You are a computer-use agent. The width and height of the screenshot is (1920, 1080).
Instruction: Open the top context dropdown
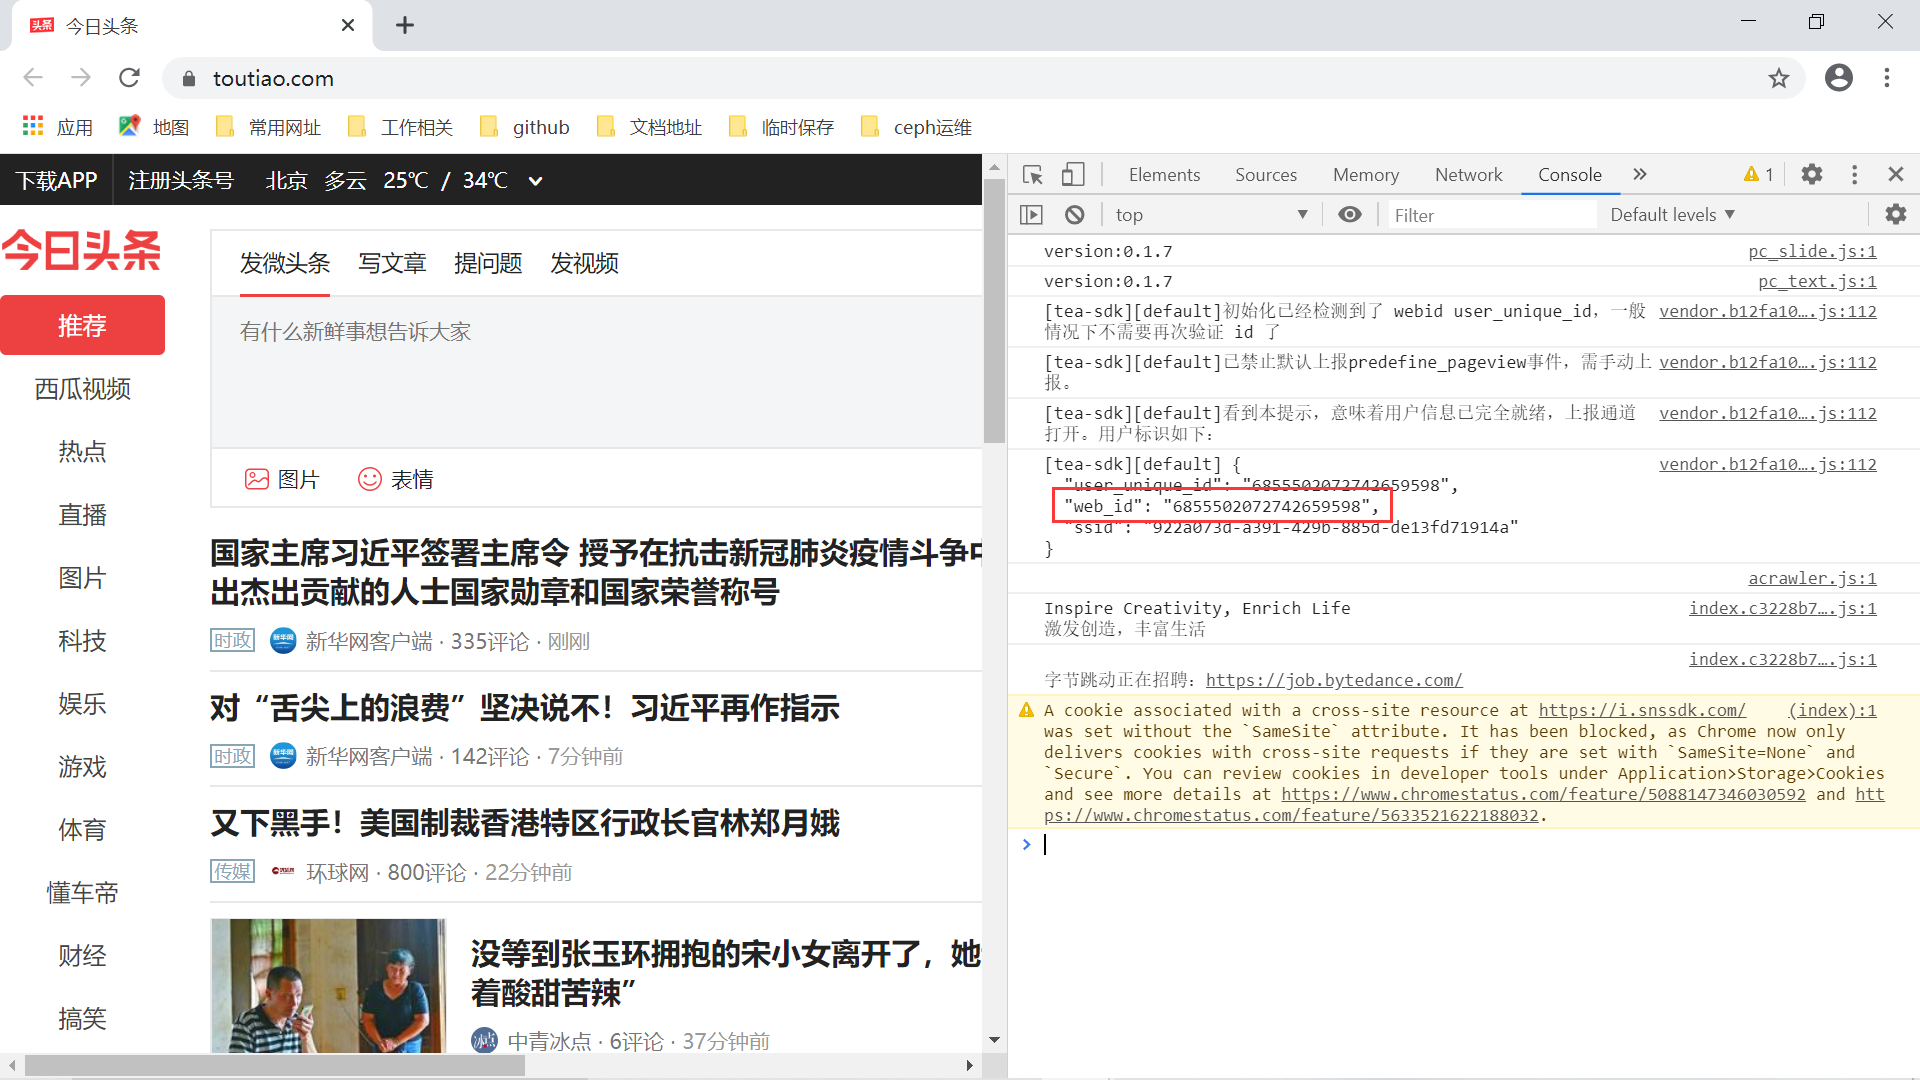coord(1212,215)
